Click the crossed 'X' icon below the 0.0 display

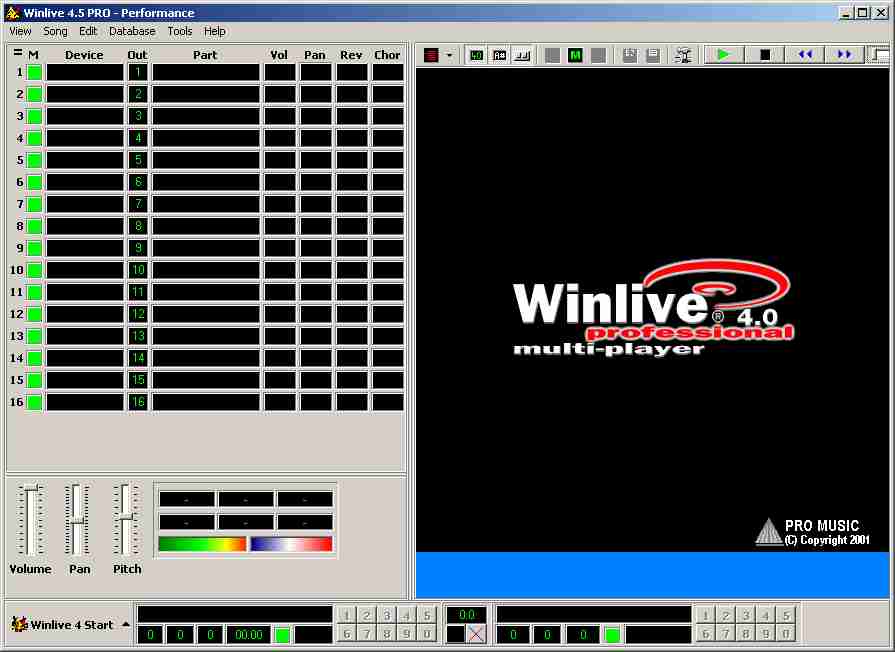click(477, 634)
